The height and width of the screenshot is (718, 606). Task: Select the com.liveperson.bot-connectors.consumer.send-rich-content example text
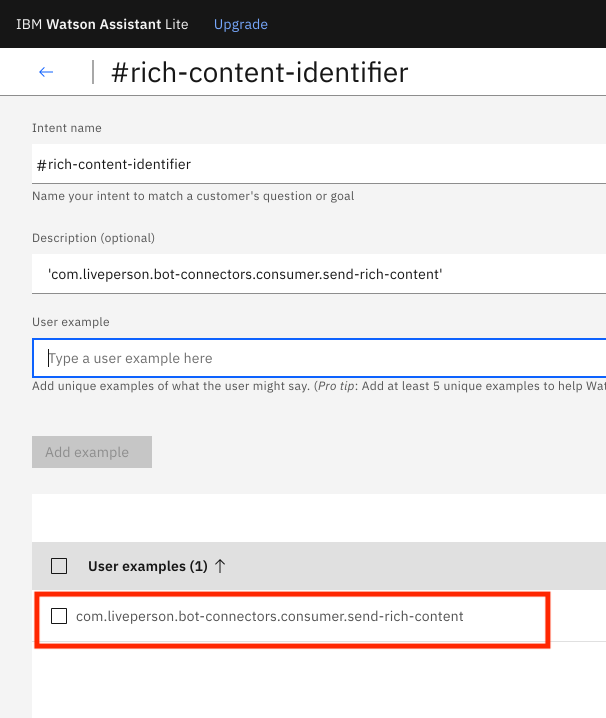(x=270, y=616)
